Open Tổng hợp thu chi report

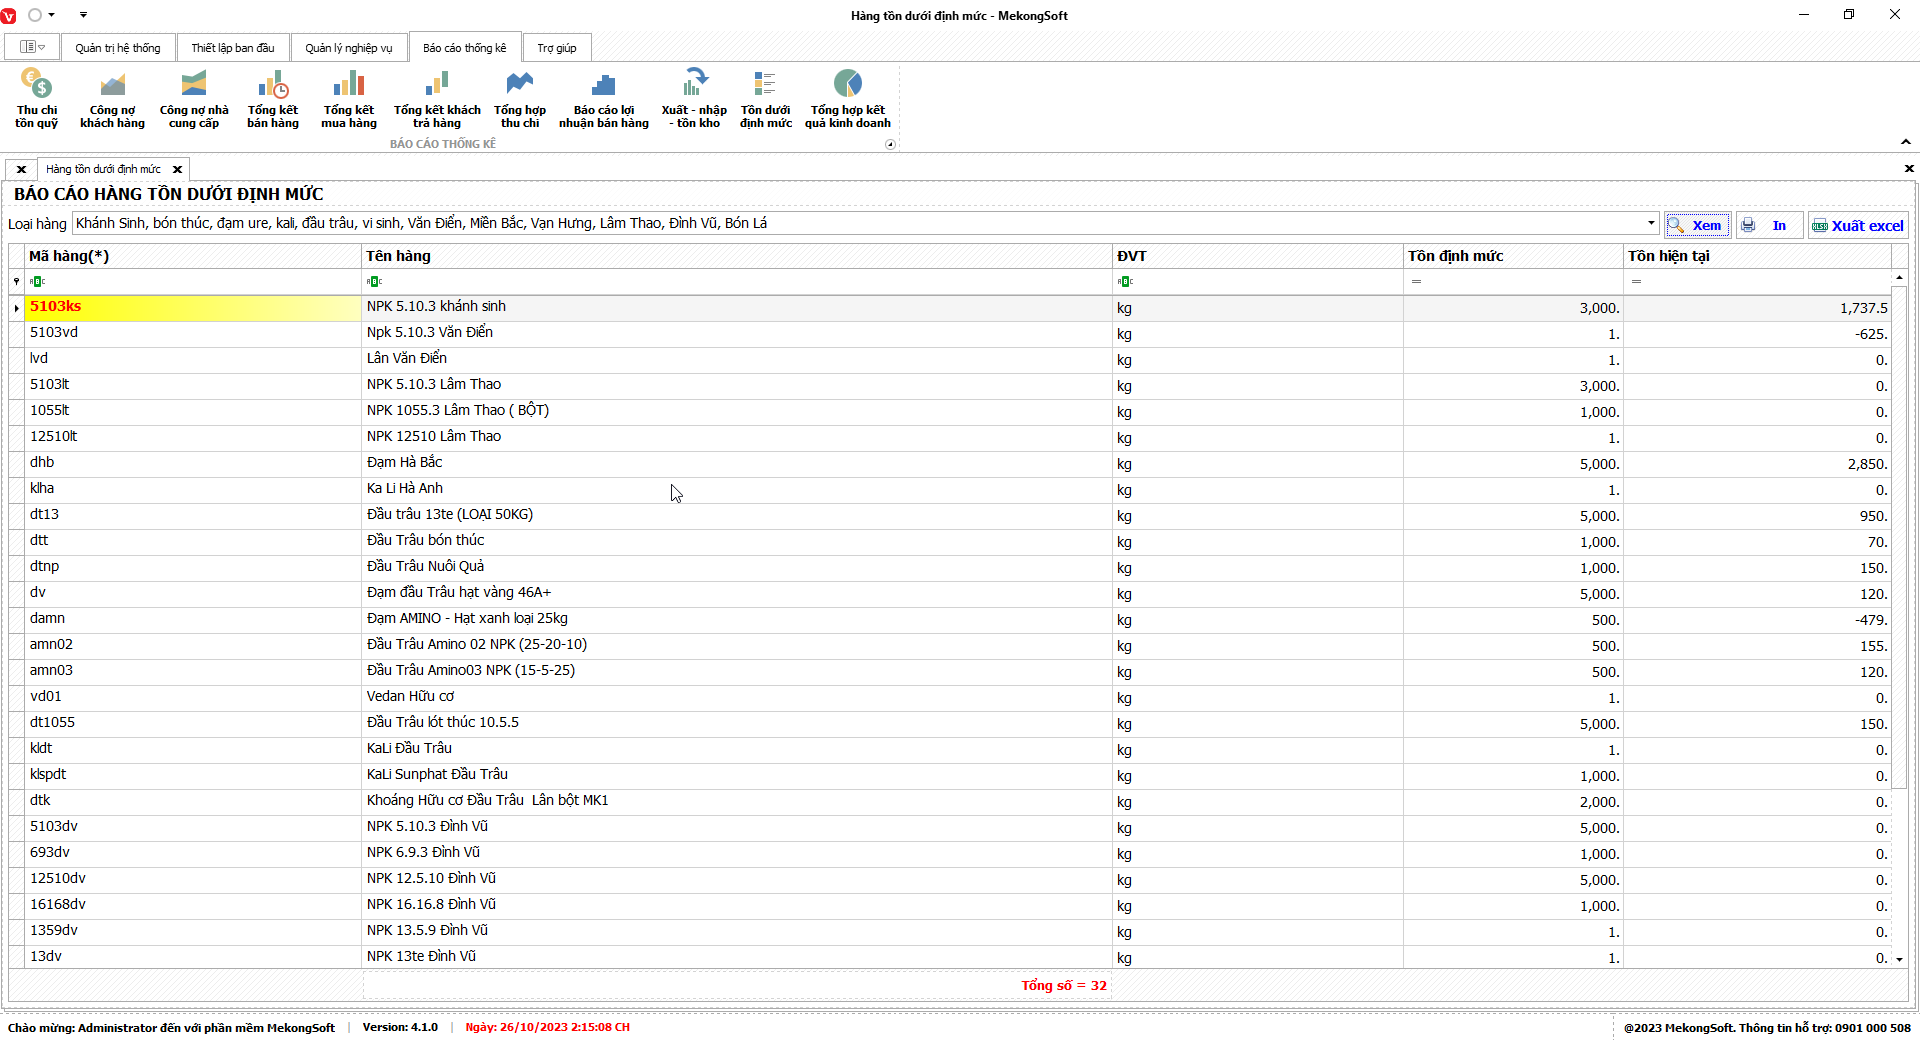tap(520, 98)
